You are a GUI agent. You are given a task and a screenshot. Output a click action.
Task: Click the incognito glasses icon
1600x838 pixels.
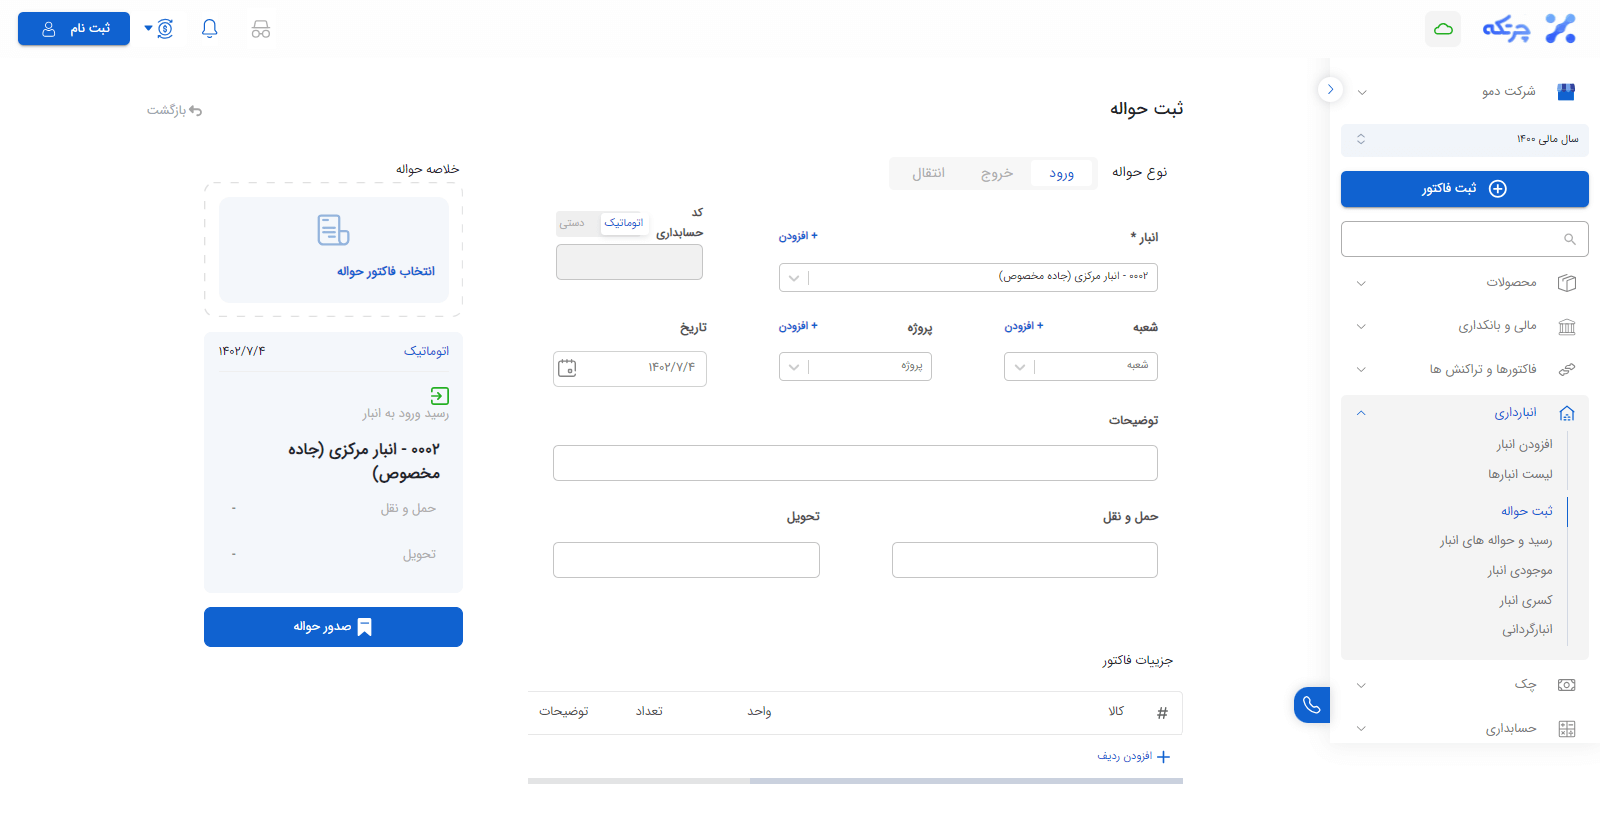261,29
